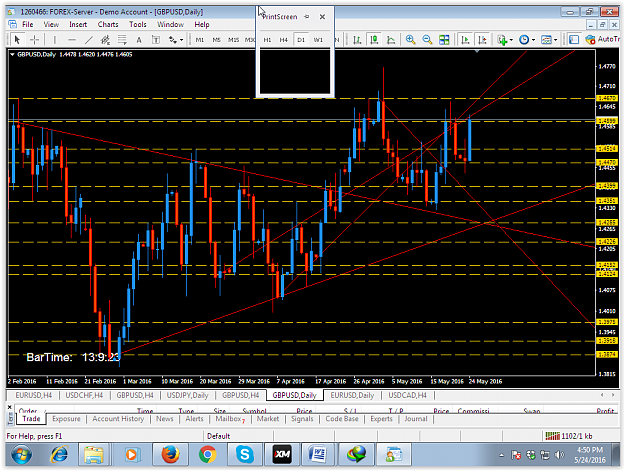Select the equidistant channel tool
The height and width of the screenshot is (471, 625).
(x=105, y=39)
